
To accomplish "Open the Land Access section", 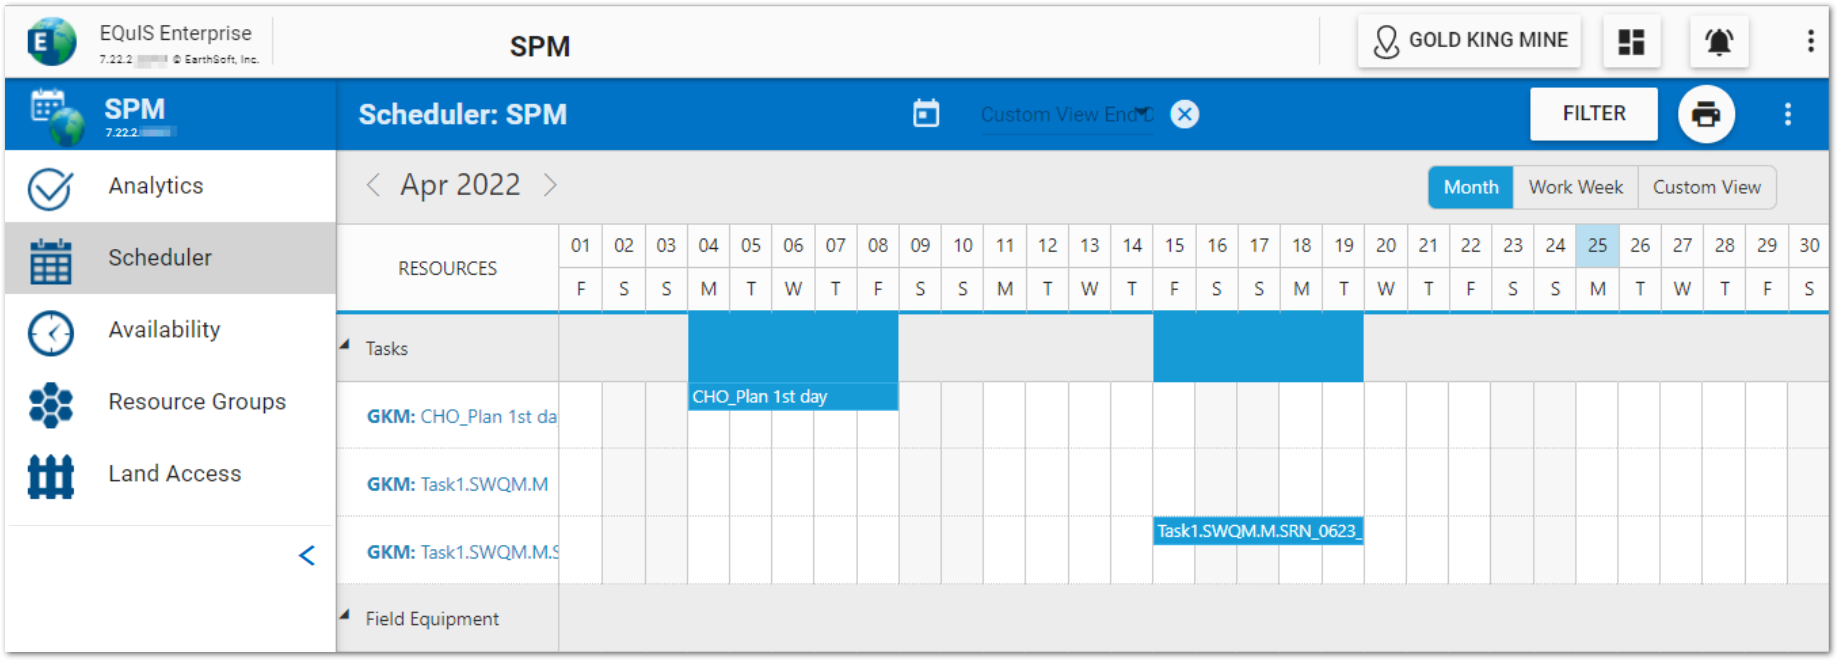I will click(x=175, y=473).
